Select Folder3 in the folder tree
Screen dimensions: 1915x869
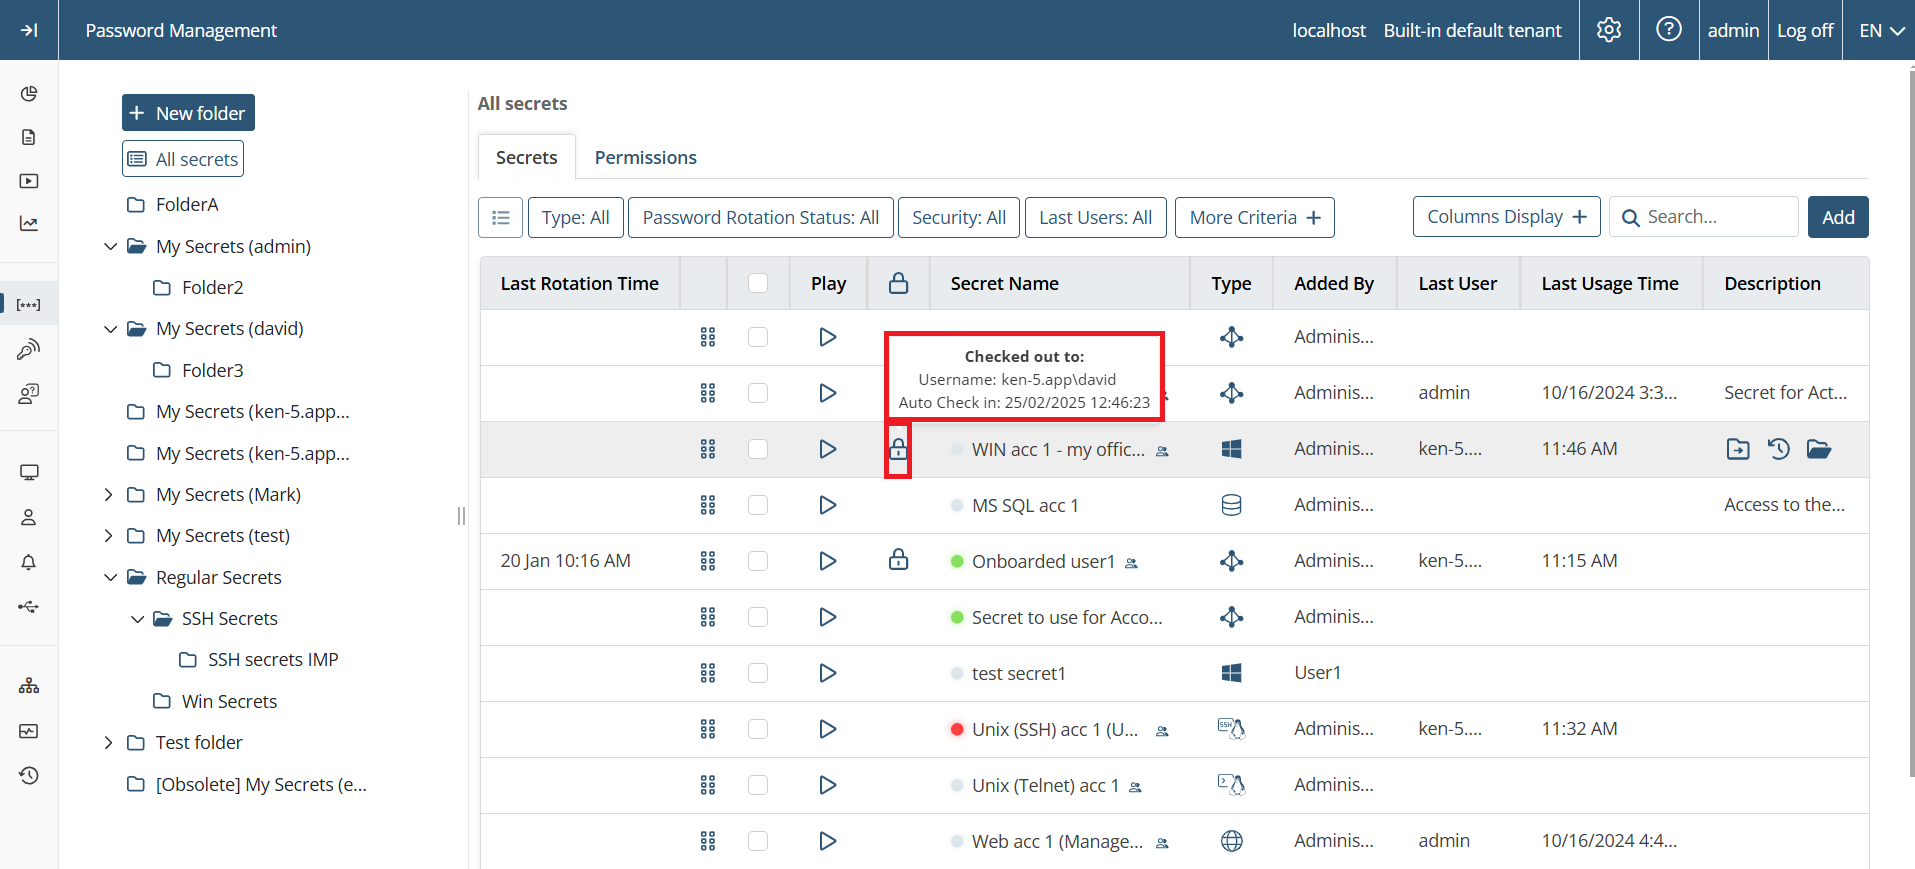(x=212, y=371)
